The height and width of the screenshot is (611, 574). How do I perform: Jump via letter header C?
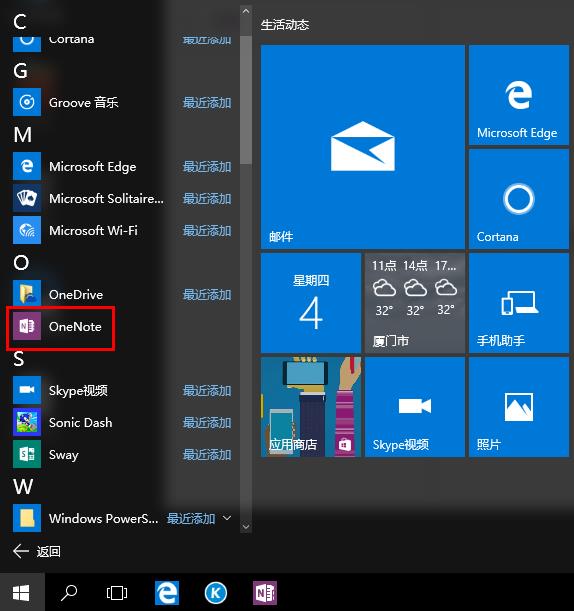click(20, 21)
